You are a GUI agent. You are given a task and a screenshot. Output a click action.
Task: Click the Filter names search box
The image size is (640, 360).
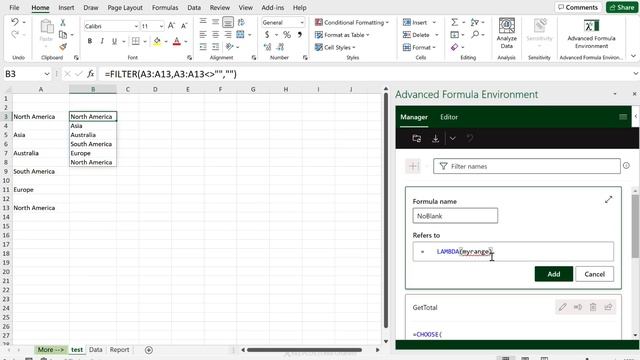point(527,166)
